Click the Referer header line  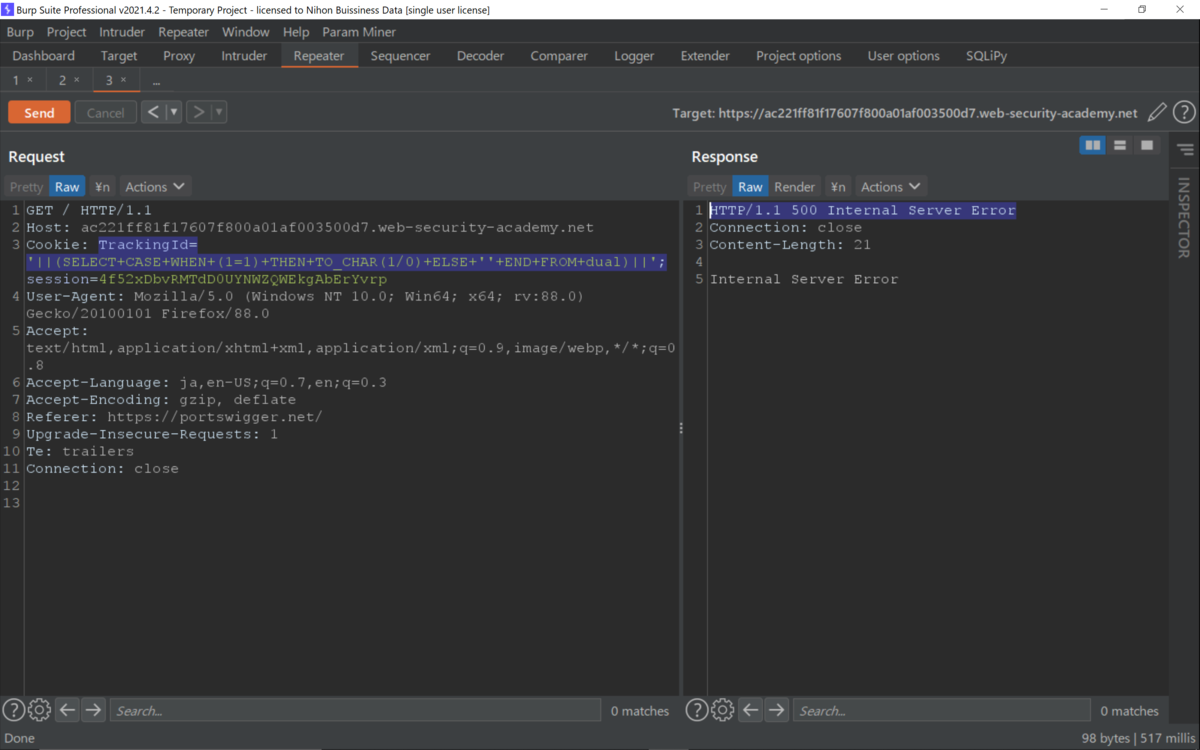174,417
